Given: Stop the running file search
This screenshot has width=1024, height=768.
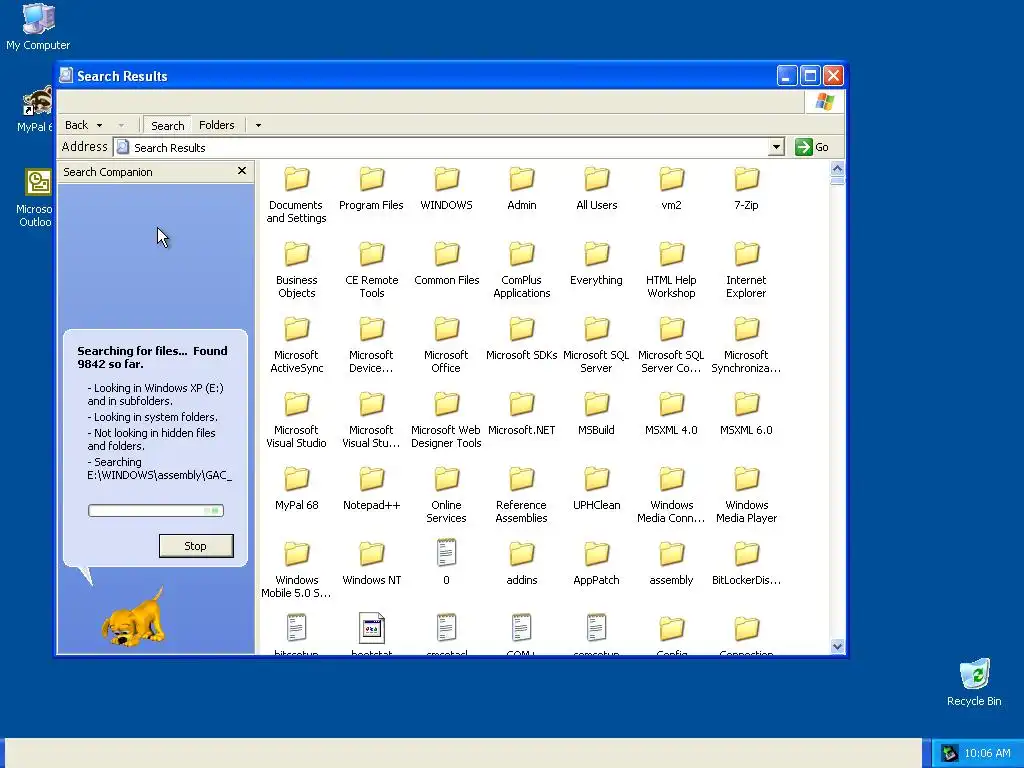Looking at the screenshot, I should click(x=196, y=546).
